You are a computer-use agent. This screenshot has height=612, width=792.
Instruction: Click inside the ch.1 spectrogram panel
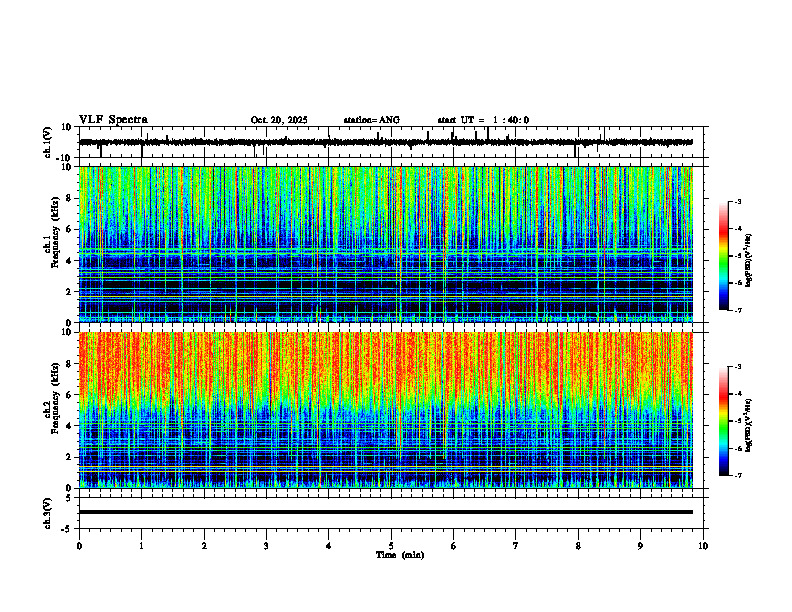tap(385, 244)
